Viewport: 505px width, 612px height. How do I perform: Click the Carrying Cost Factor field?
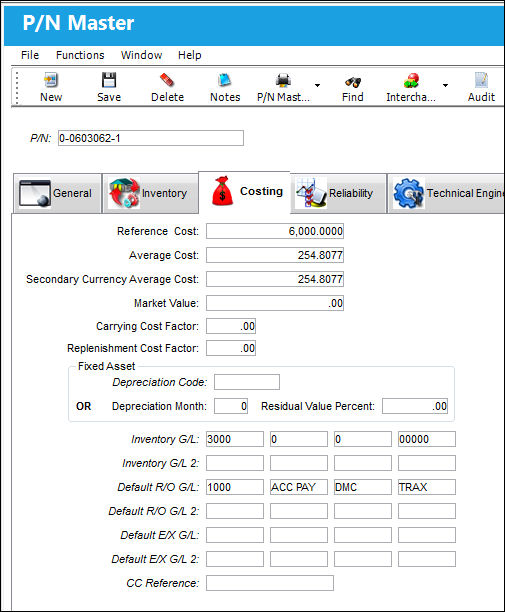coord(231,326)
